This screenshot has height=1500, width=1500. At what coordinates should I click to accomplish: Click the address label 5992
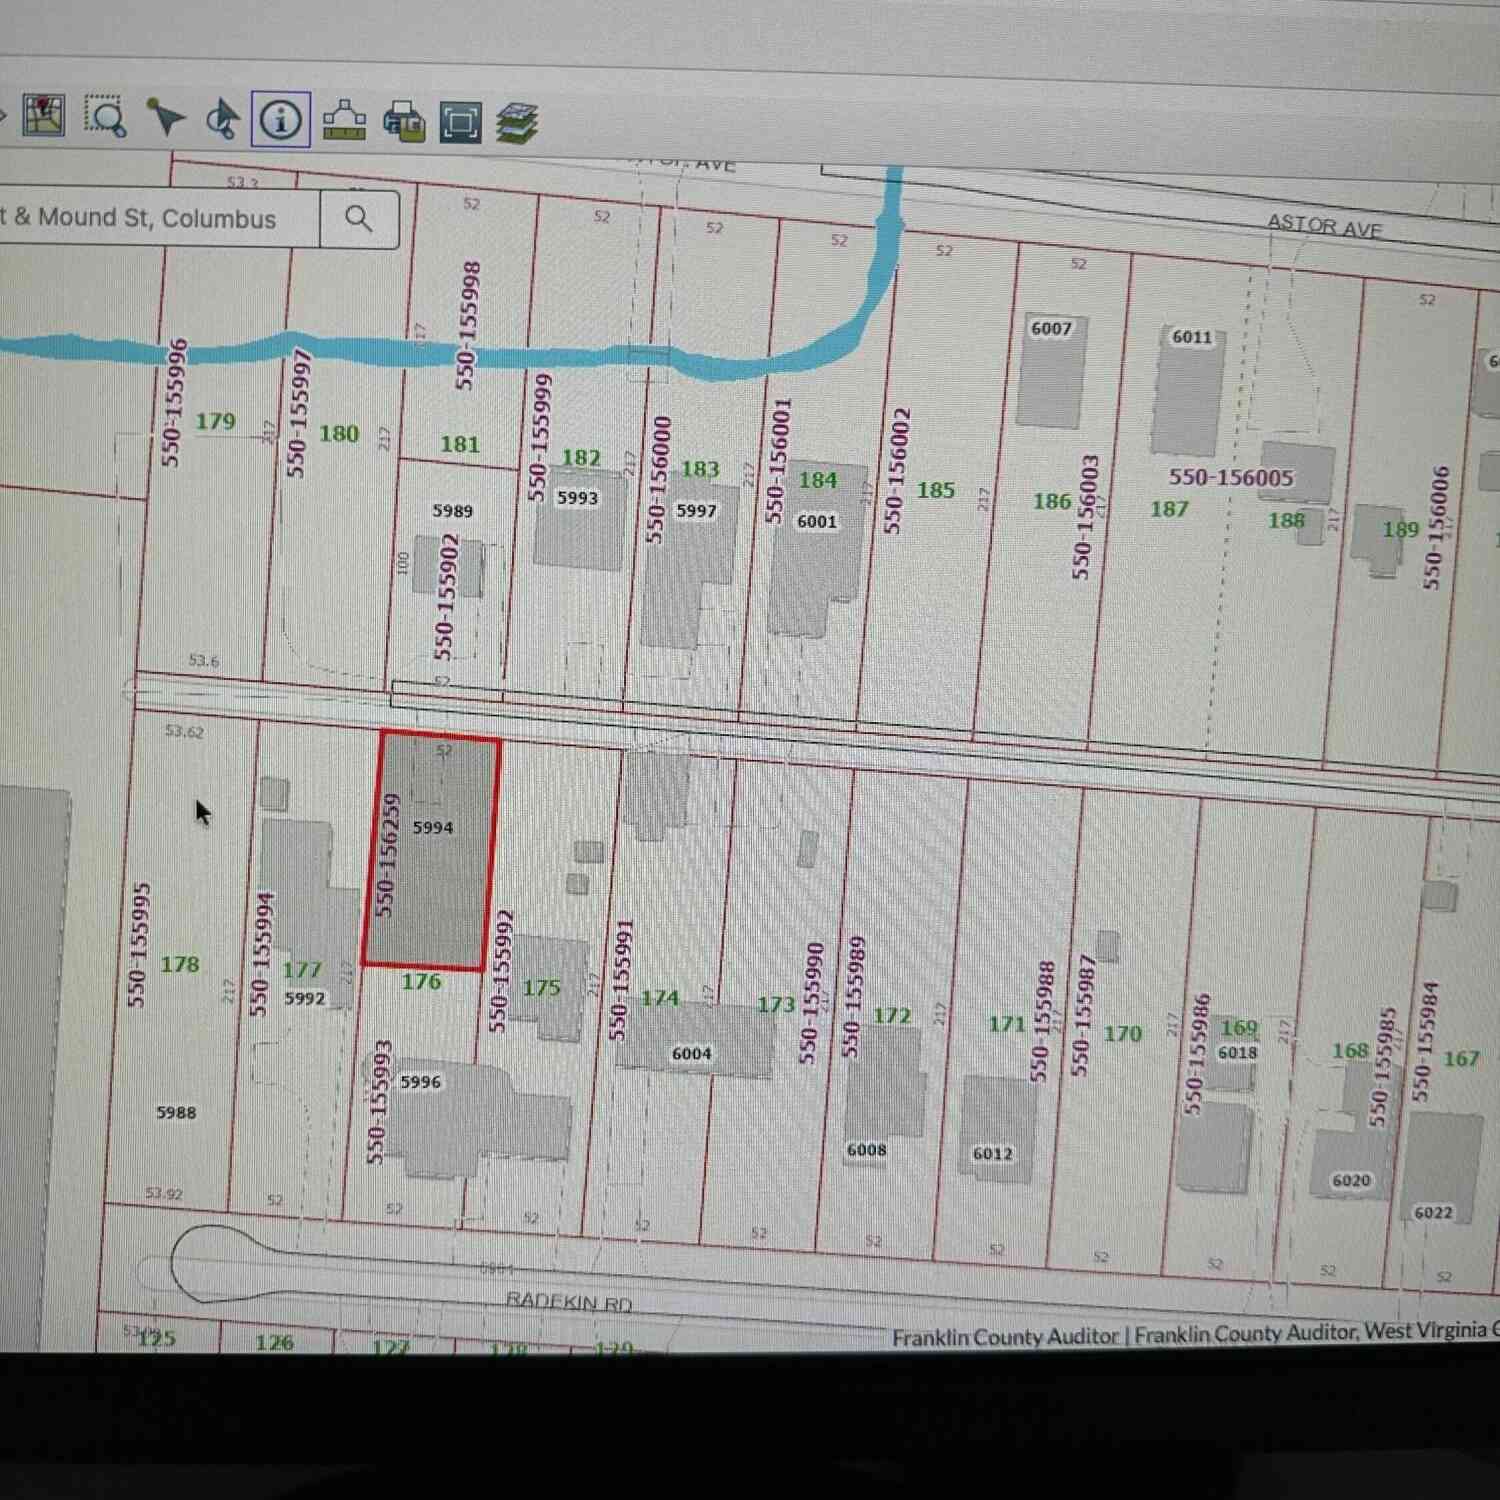click(x=304, y=998)
